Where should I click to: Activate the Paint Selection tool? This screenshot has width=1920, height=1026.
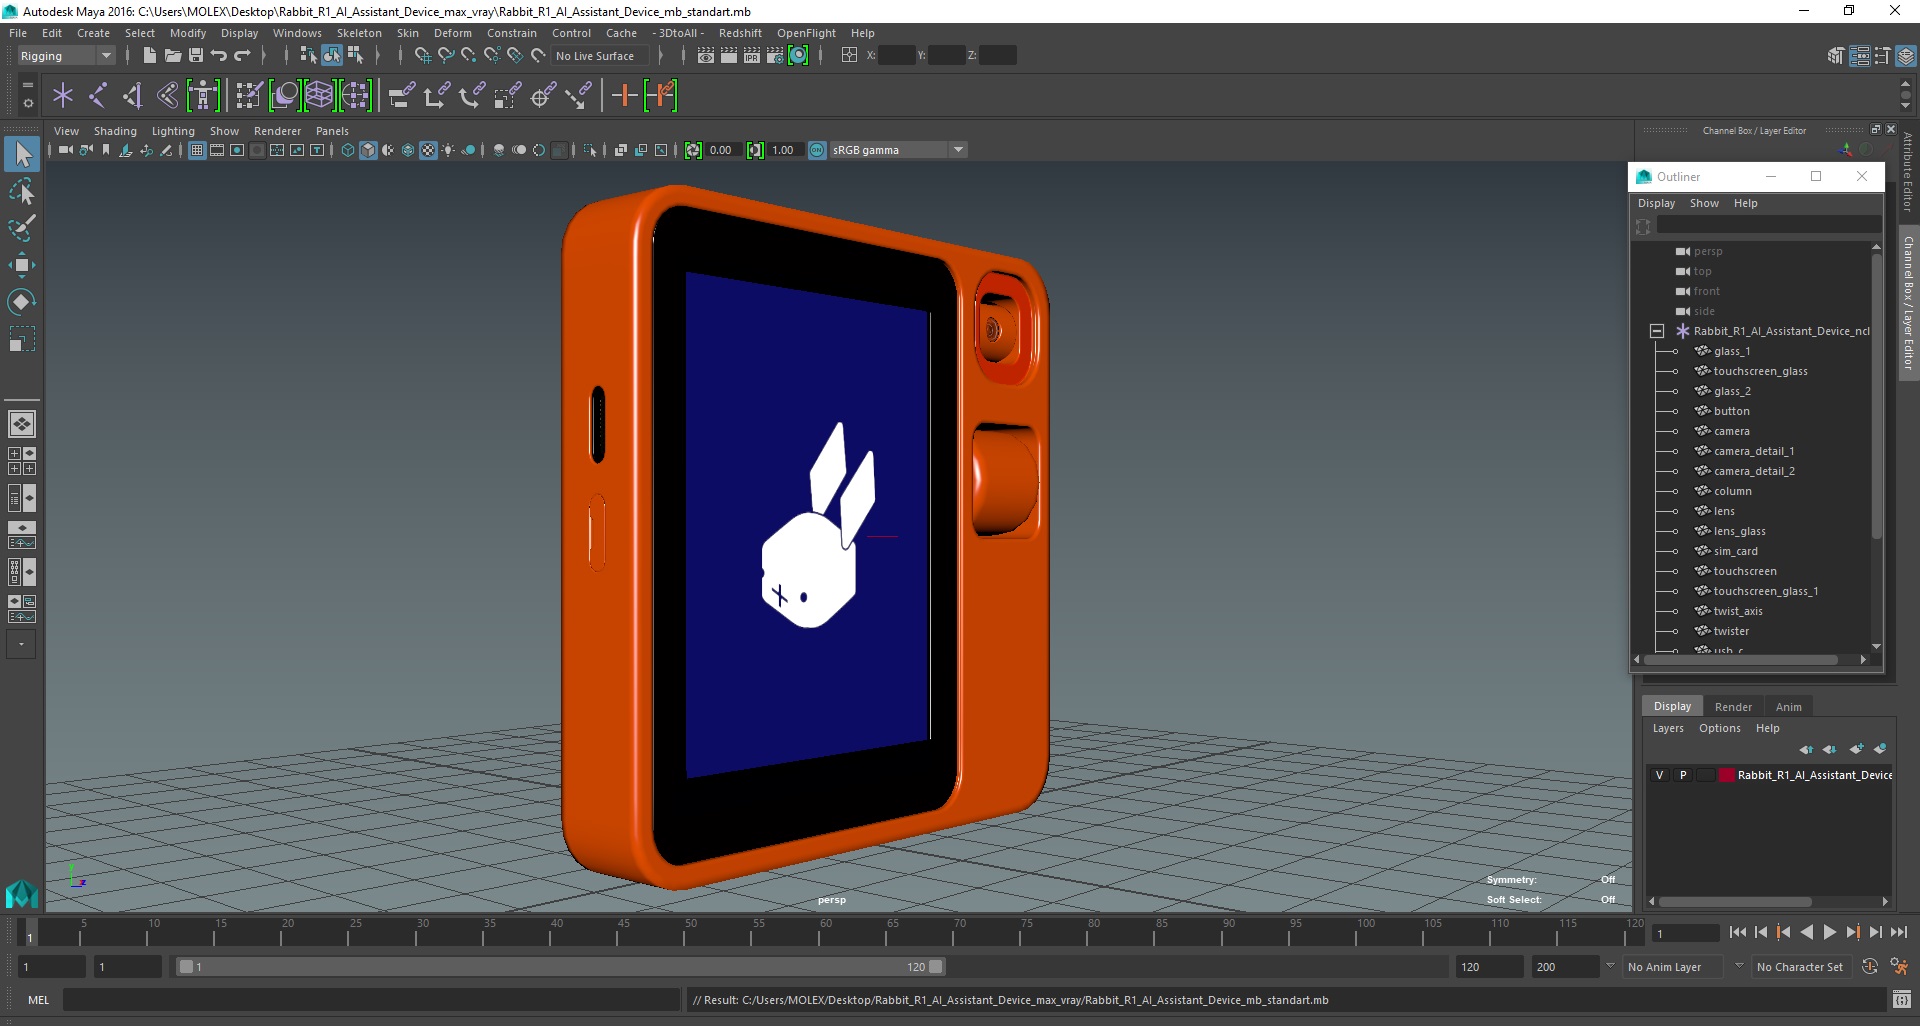tap(22, 228)
